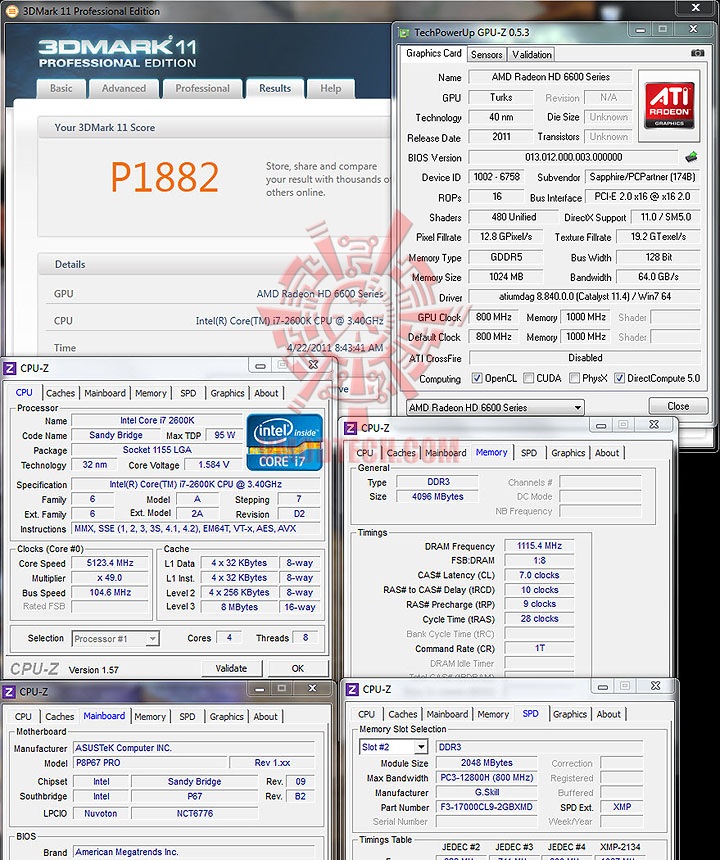720x860 pixels.
Task: Click the GPU-Z screenshot camera icon
Action: pos(697,53)
